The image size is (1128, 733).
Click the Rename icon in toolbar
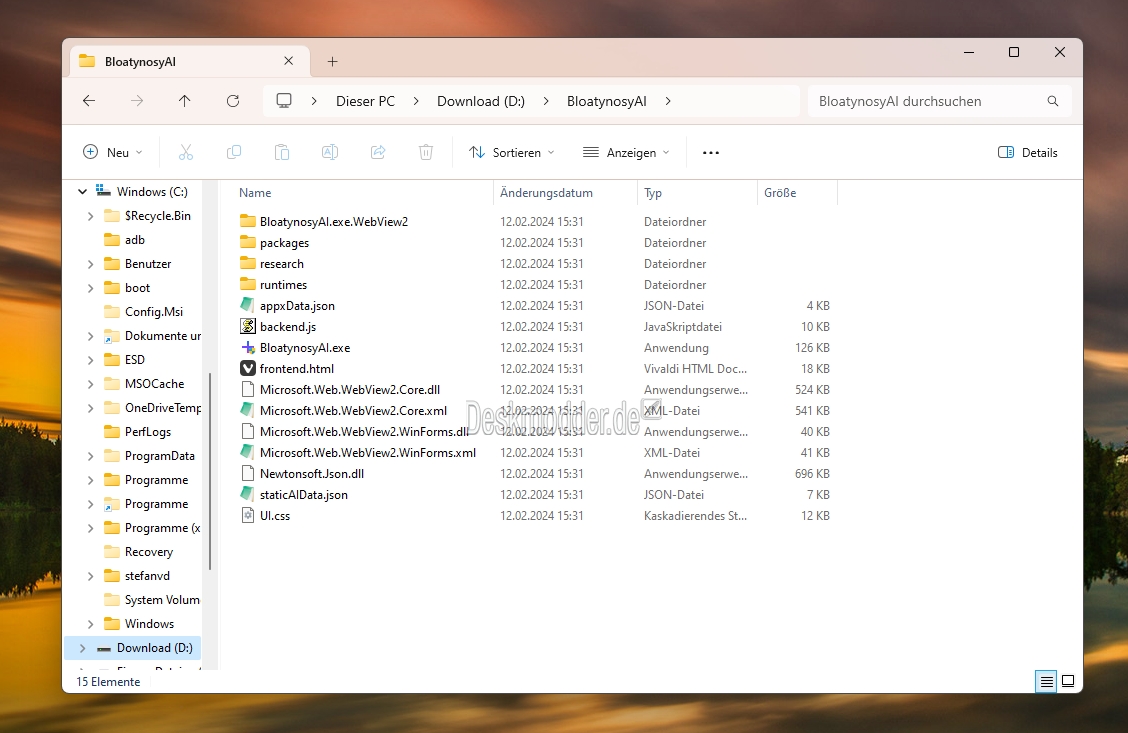(x=330, y=152)
